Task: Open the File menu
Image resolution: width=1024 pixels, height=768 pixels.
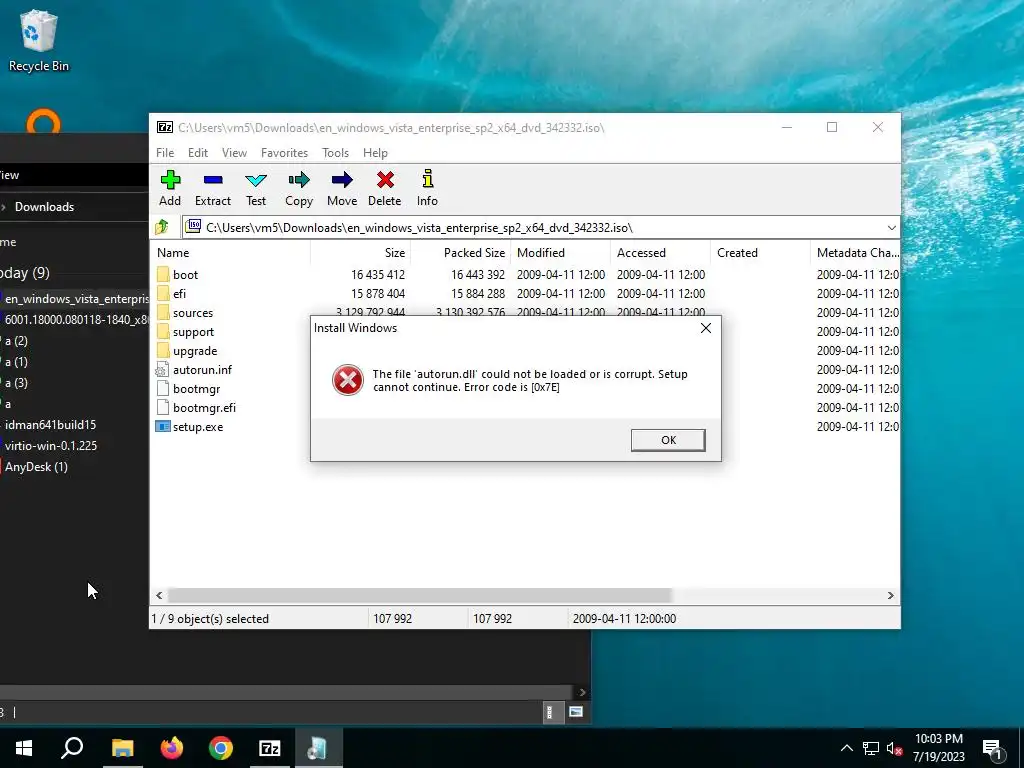Action: click(165, 153)
